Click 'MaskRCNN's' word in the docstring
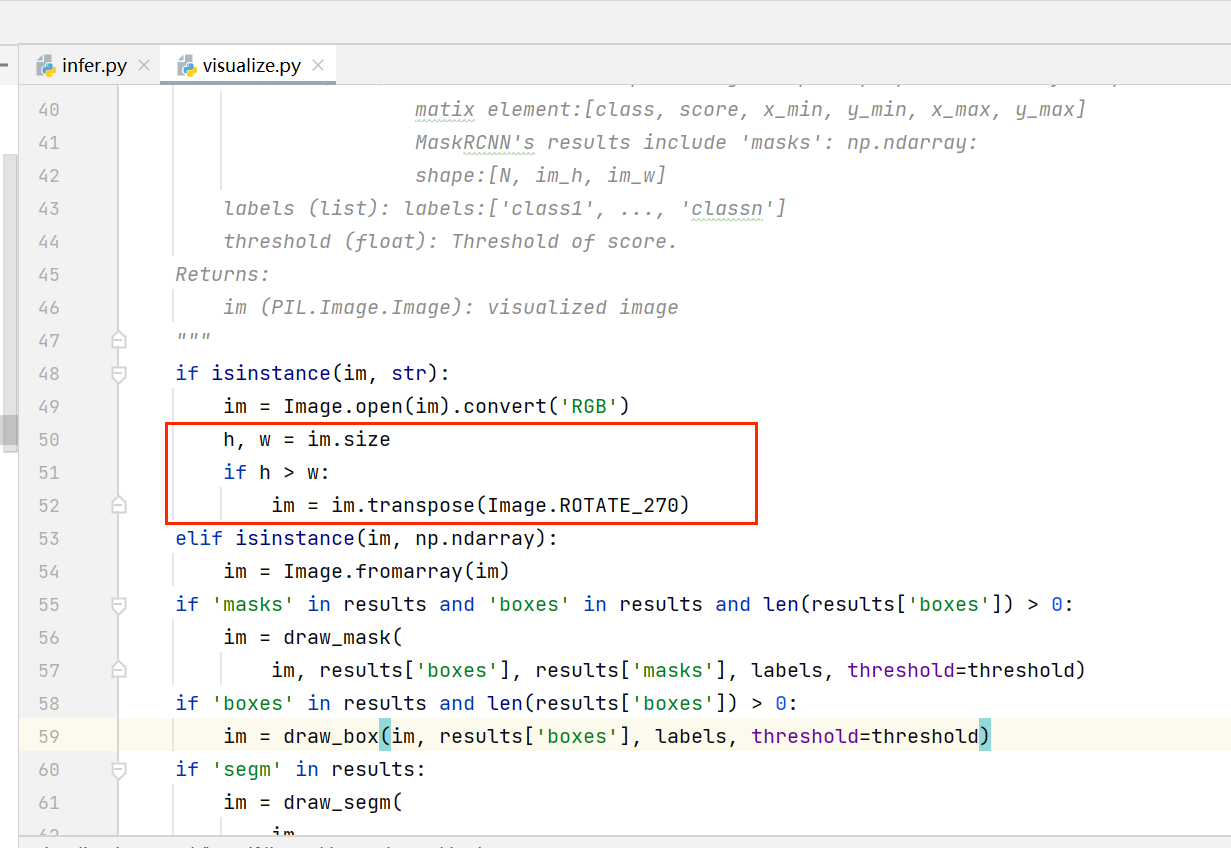 point(476,142)
